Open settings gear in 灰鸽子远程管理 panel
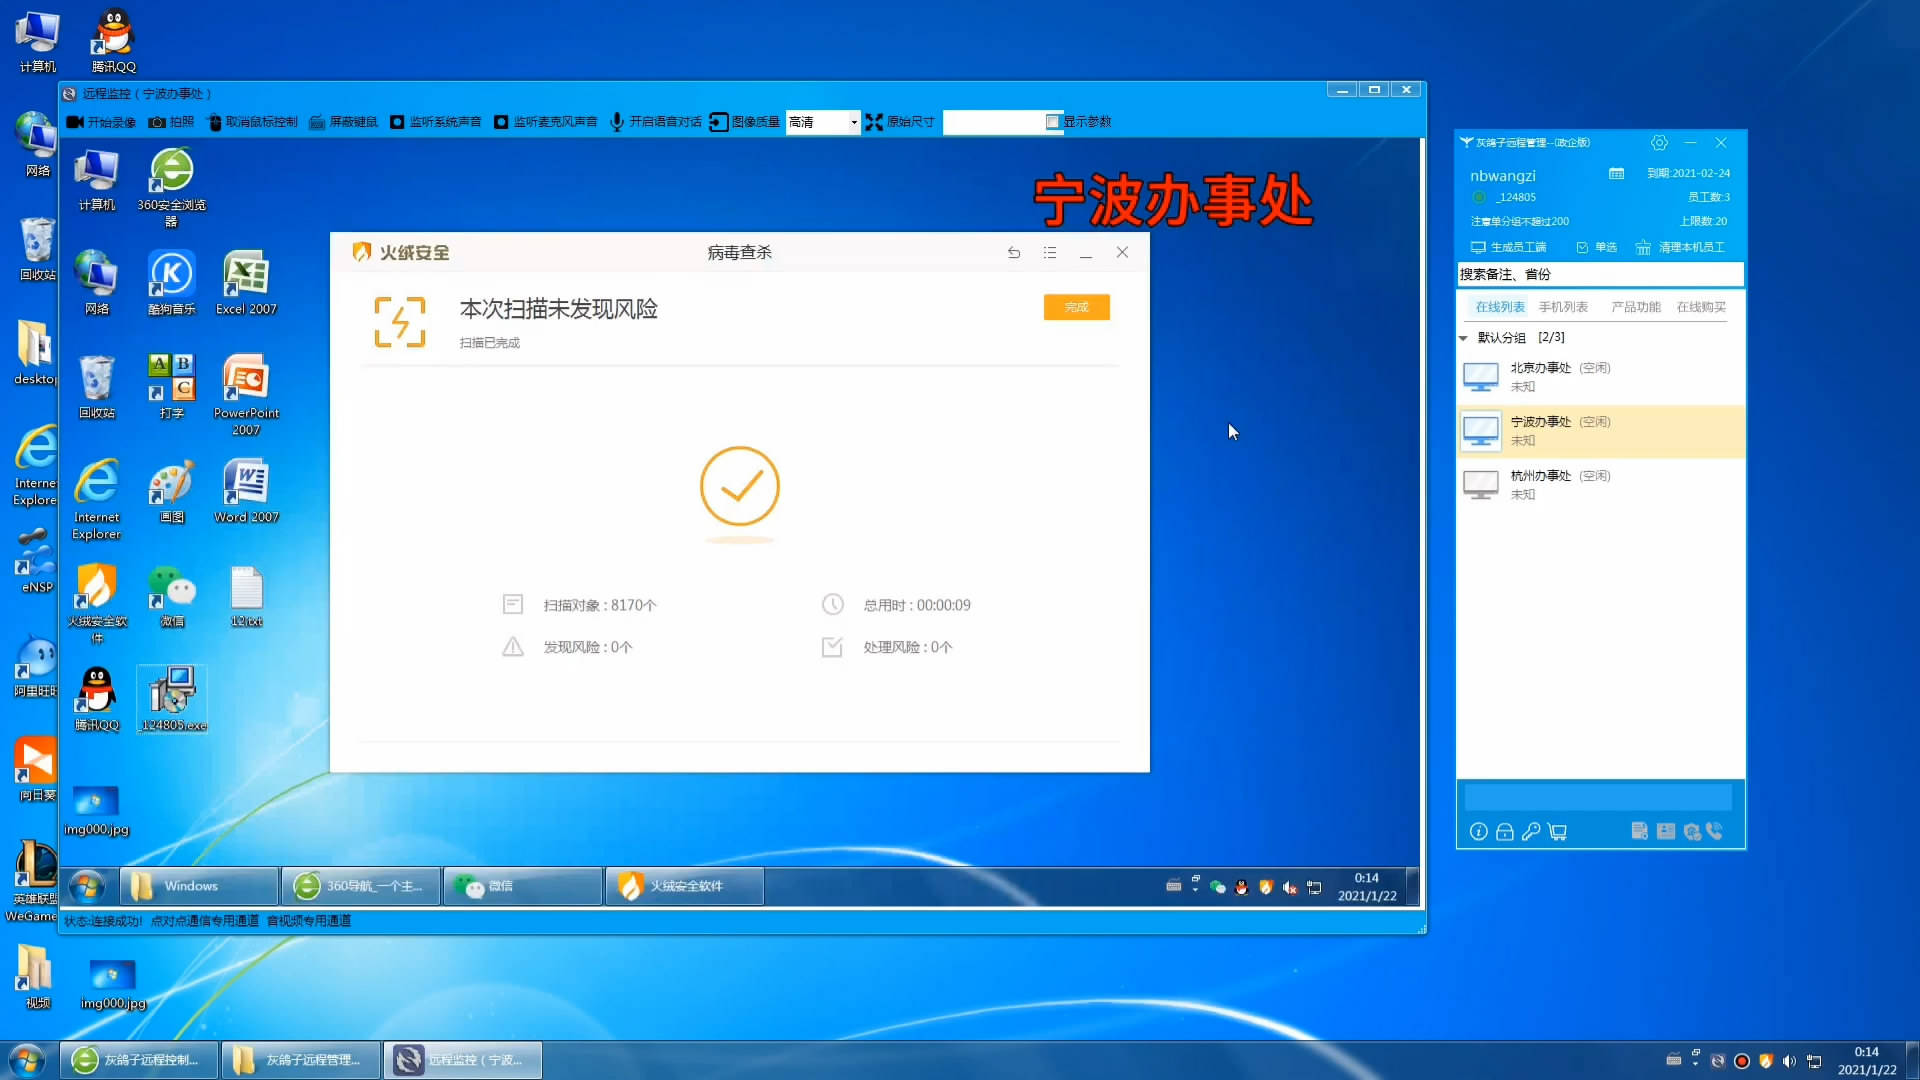 [1659, 143]
